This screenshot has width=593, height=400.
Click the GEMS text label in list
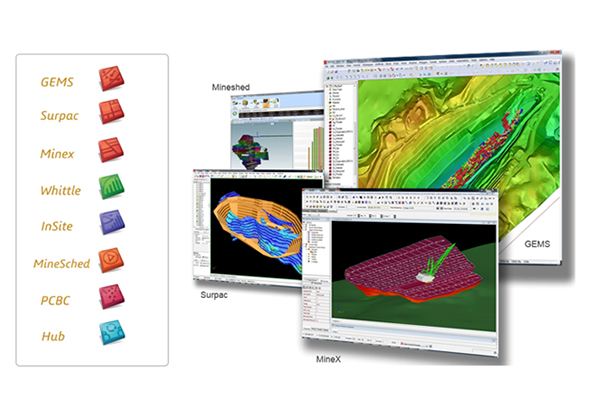click(57, 82)
